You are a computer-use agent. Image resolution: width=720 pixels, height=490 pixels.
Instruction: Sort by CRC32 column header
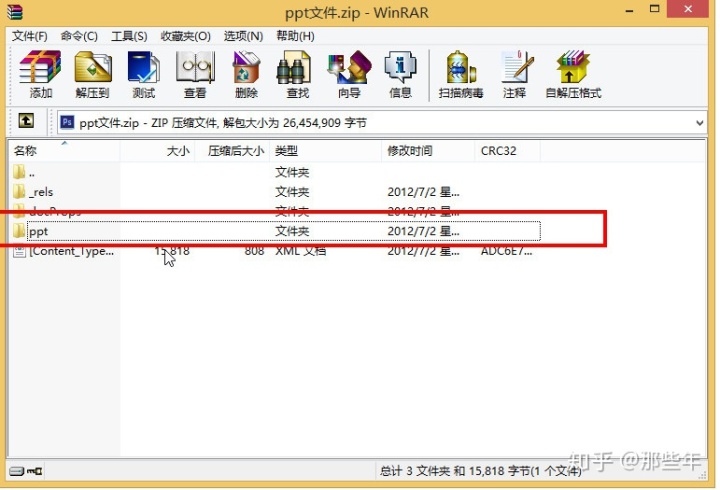click(x=507, y=151)
